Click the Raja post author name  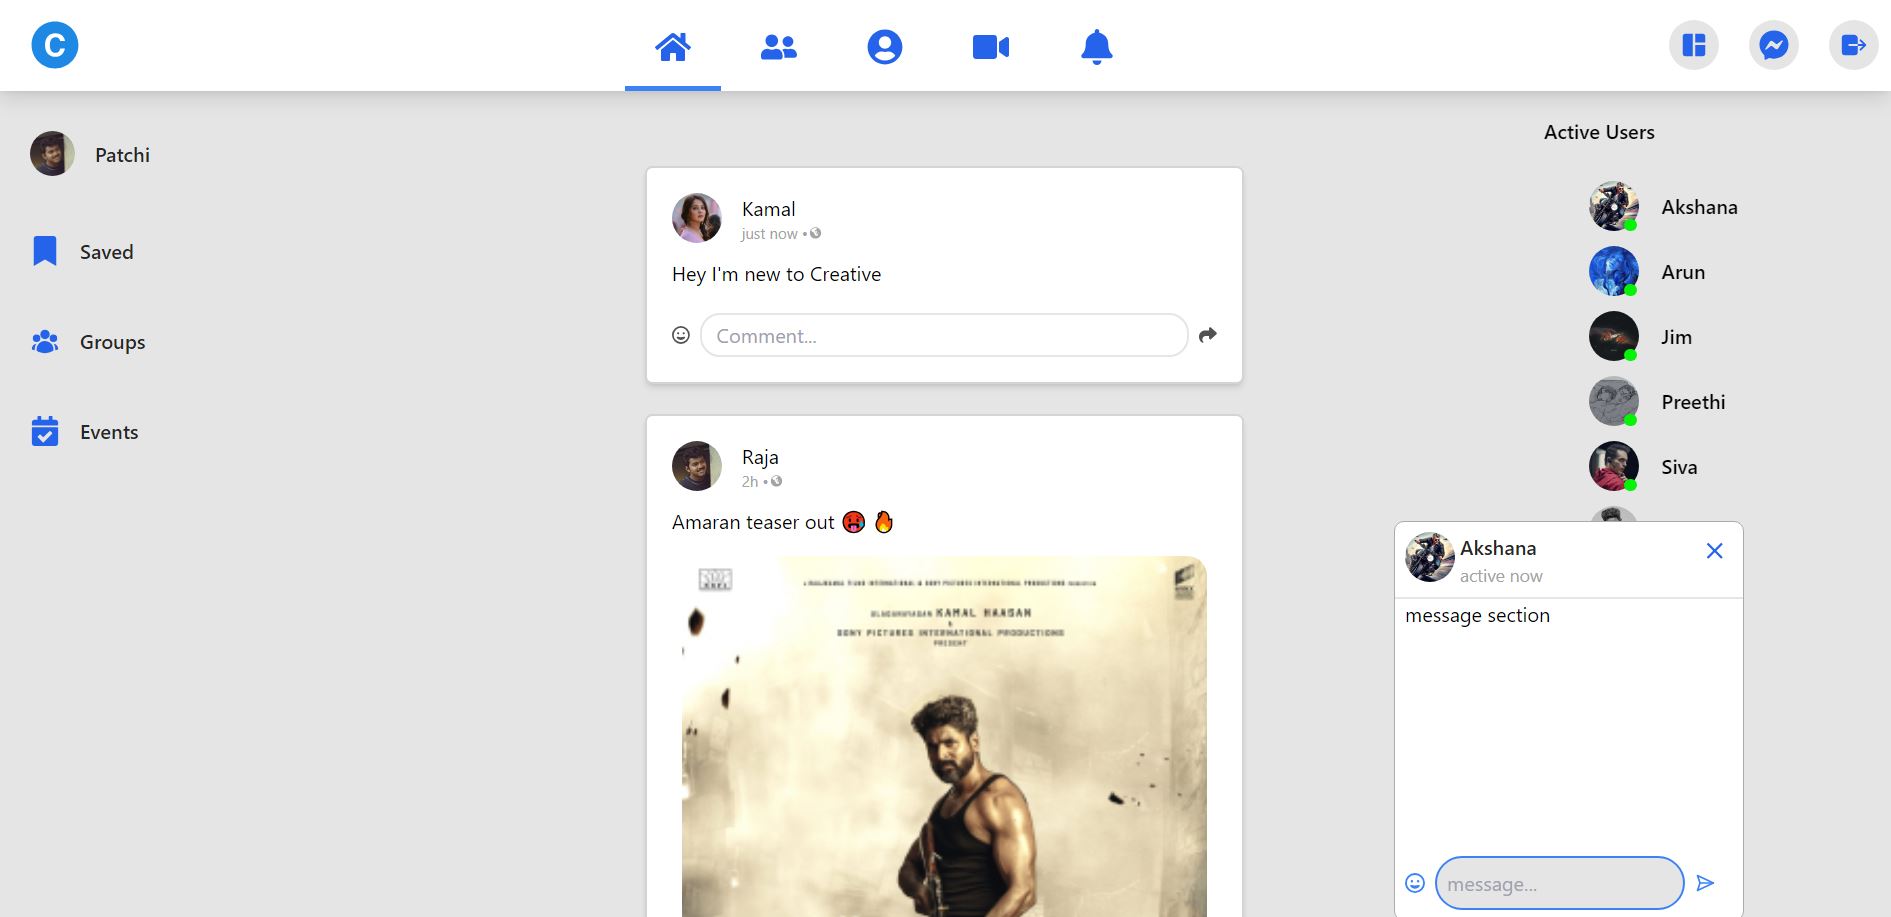pos(760,457)
